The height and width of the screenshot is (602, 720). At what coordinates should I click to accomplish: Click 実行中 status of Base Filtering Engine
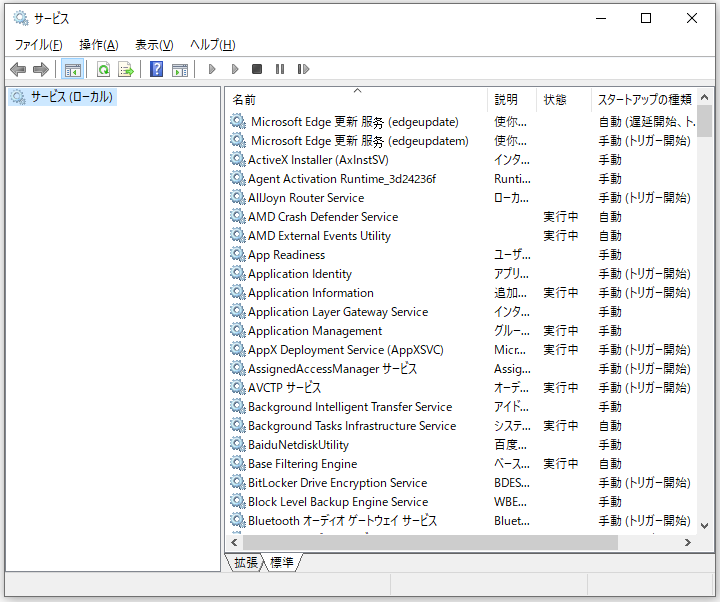tap(561, 464)
